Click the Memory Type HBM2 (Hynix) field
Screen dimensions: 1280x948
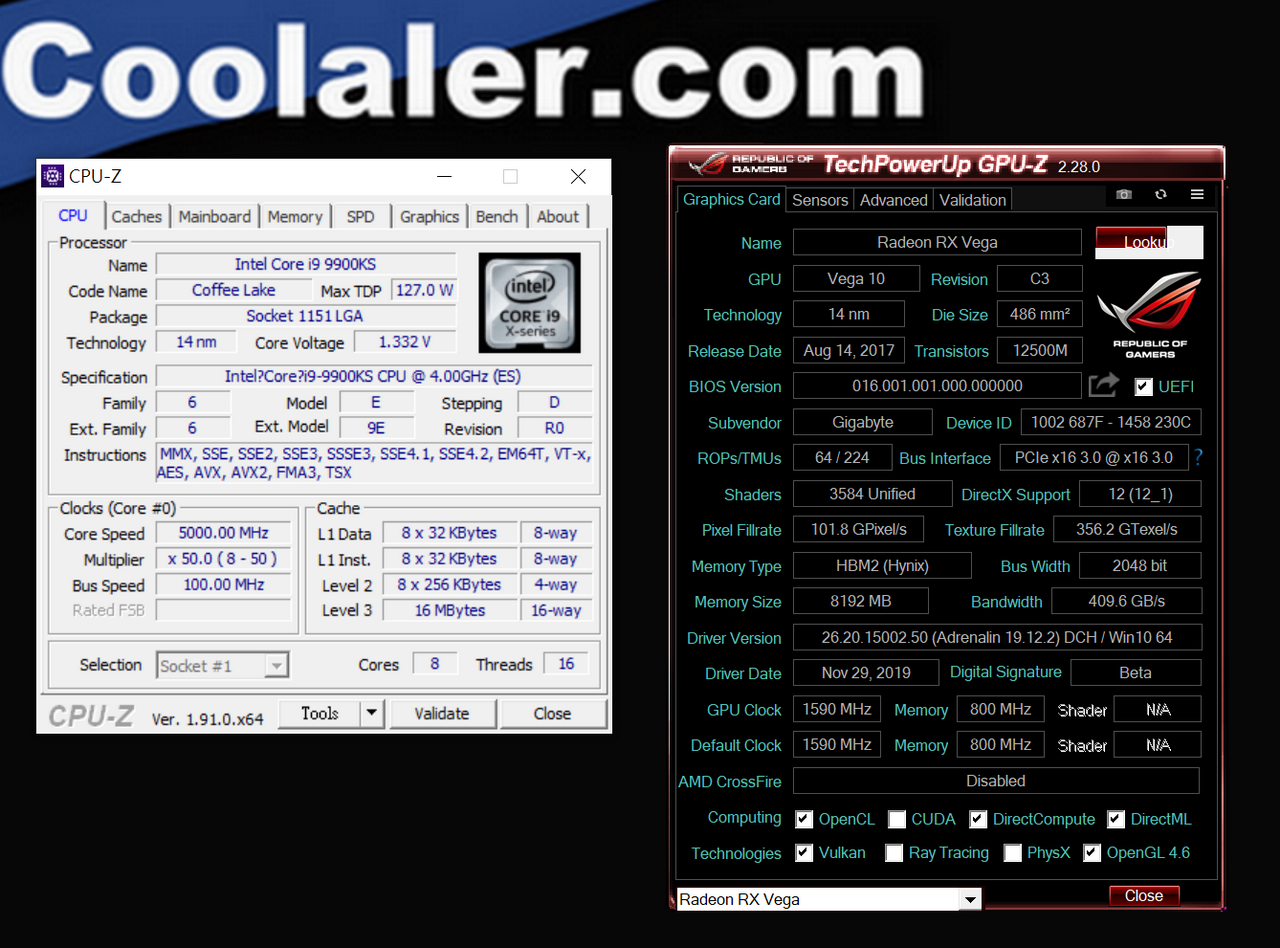pyautogui.click(x=882, y=565)
